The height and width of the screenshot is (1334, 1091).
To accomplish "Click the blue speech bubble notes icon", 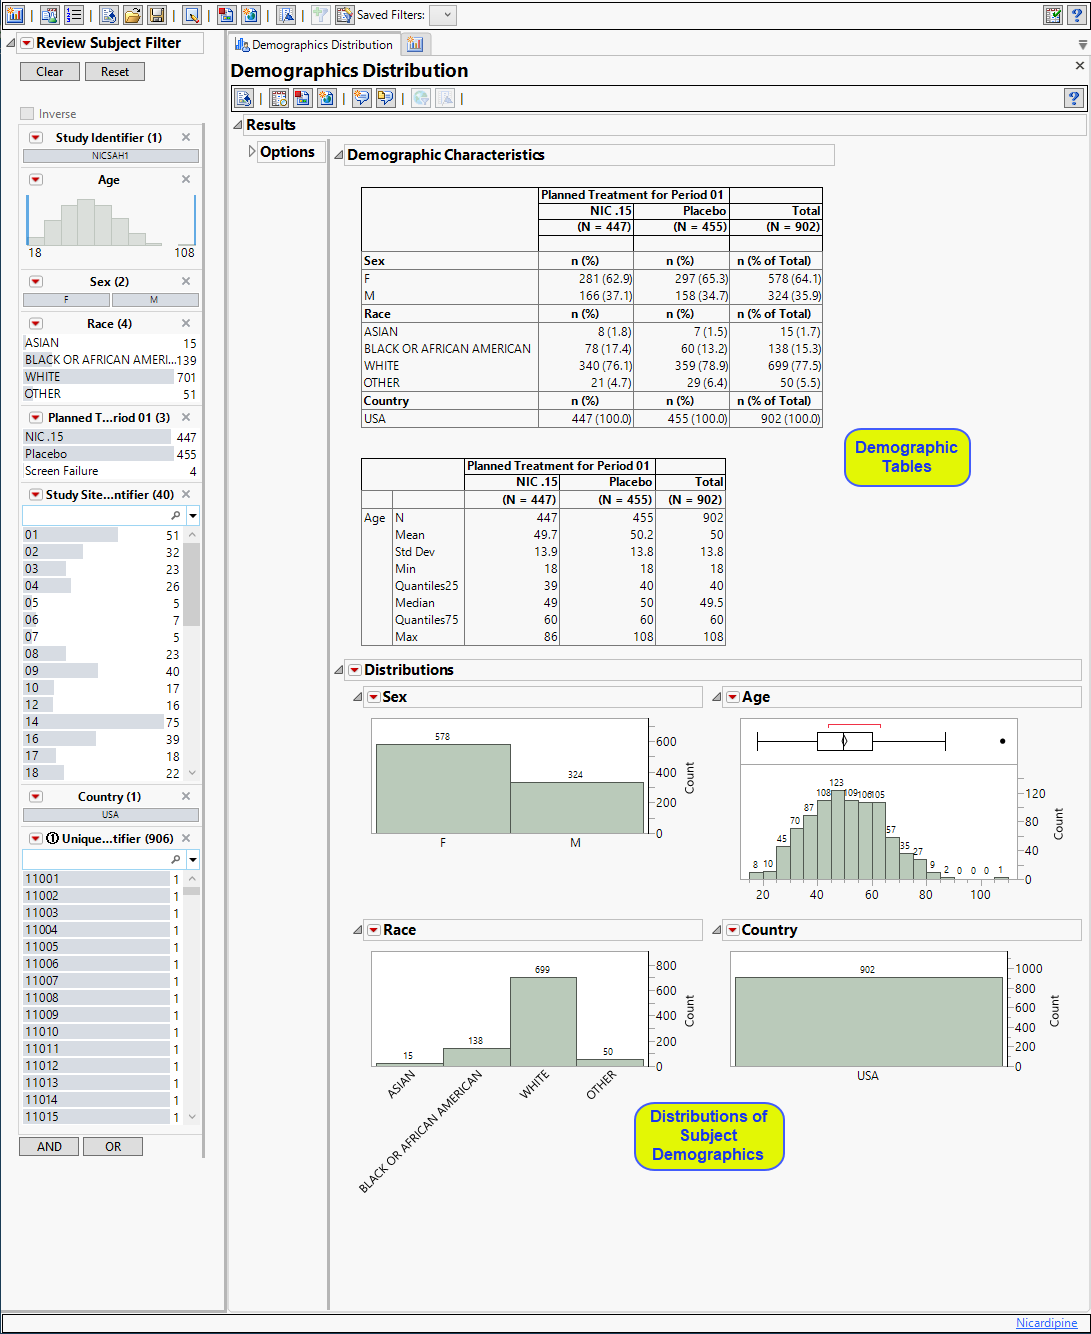I will pos(361,98).
